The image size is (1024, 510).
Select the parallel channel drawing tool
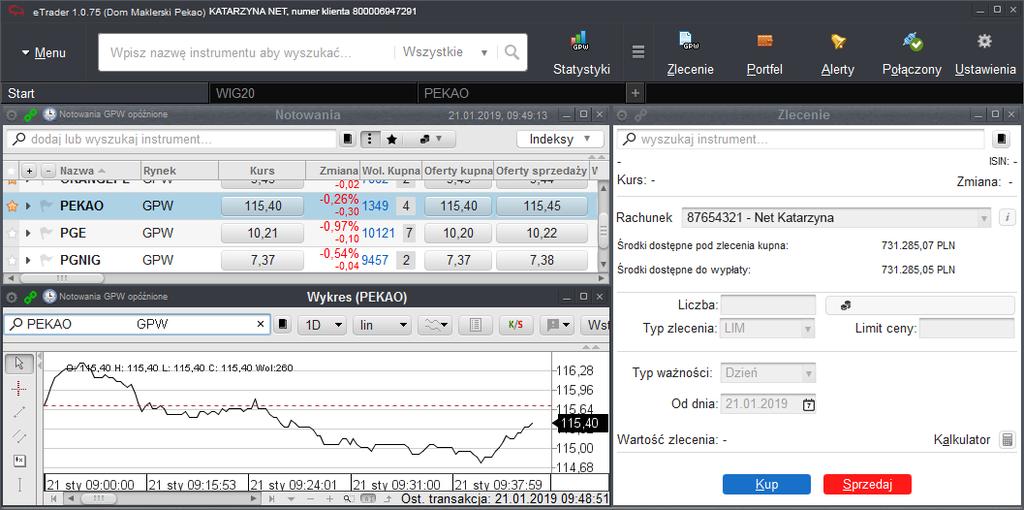click(19, 436)
